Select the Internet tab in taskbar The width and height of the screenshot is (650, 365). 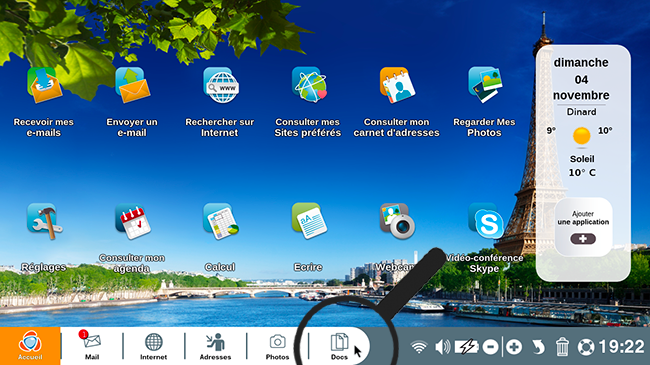[153, 346]
